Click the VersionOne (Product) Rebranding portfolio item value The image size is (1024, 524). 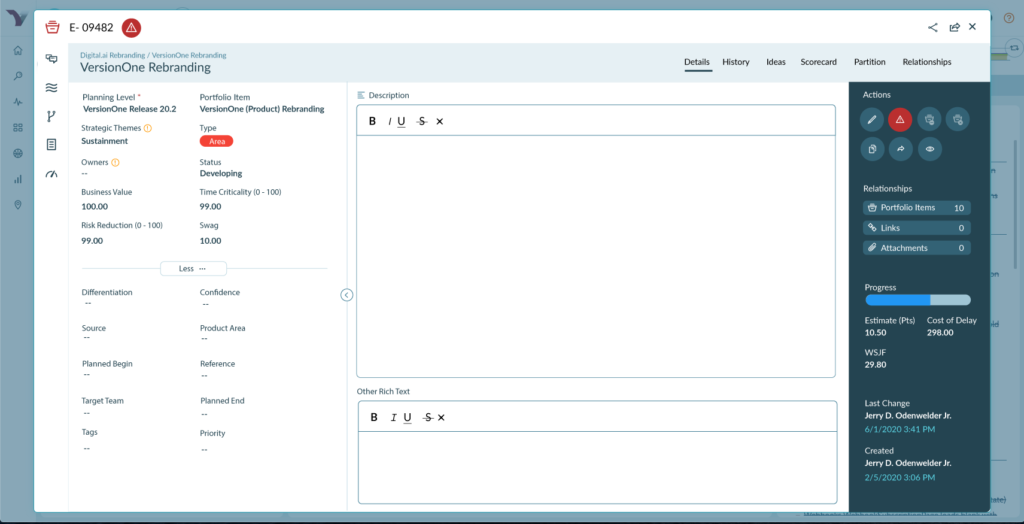coord(262,109)
